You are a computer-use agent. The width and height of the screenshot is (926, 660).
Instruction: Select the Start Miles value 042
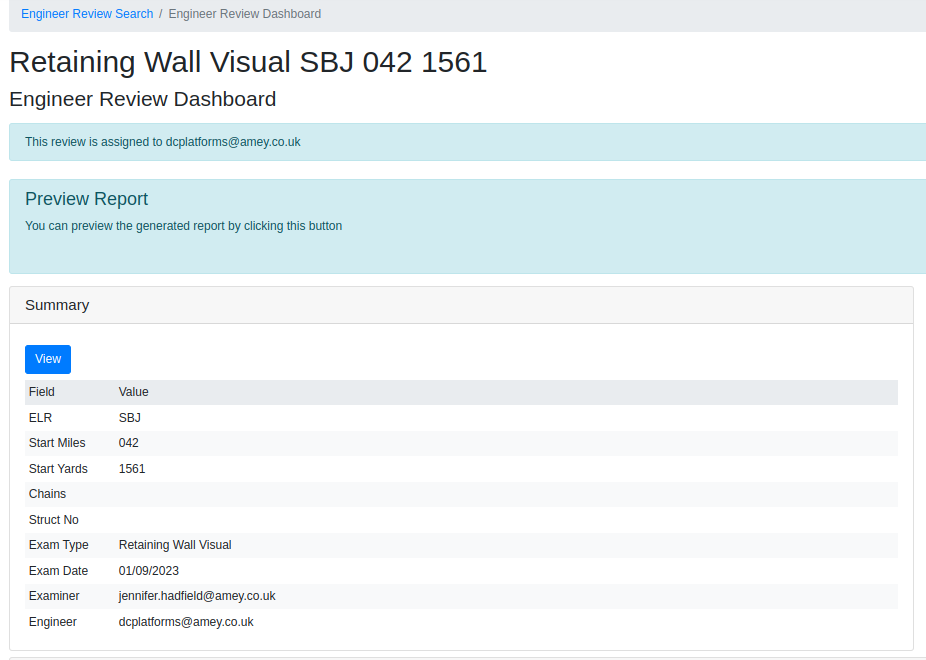pyautogui.click(x=129, y=443)
